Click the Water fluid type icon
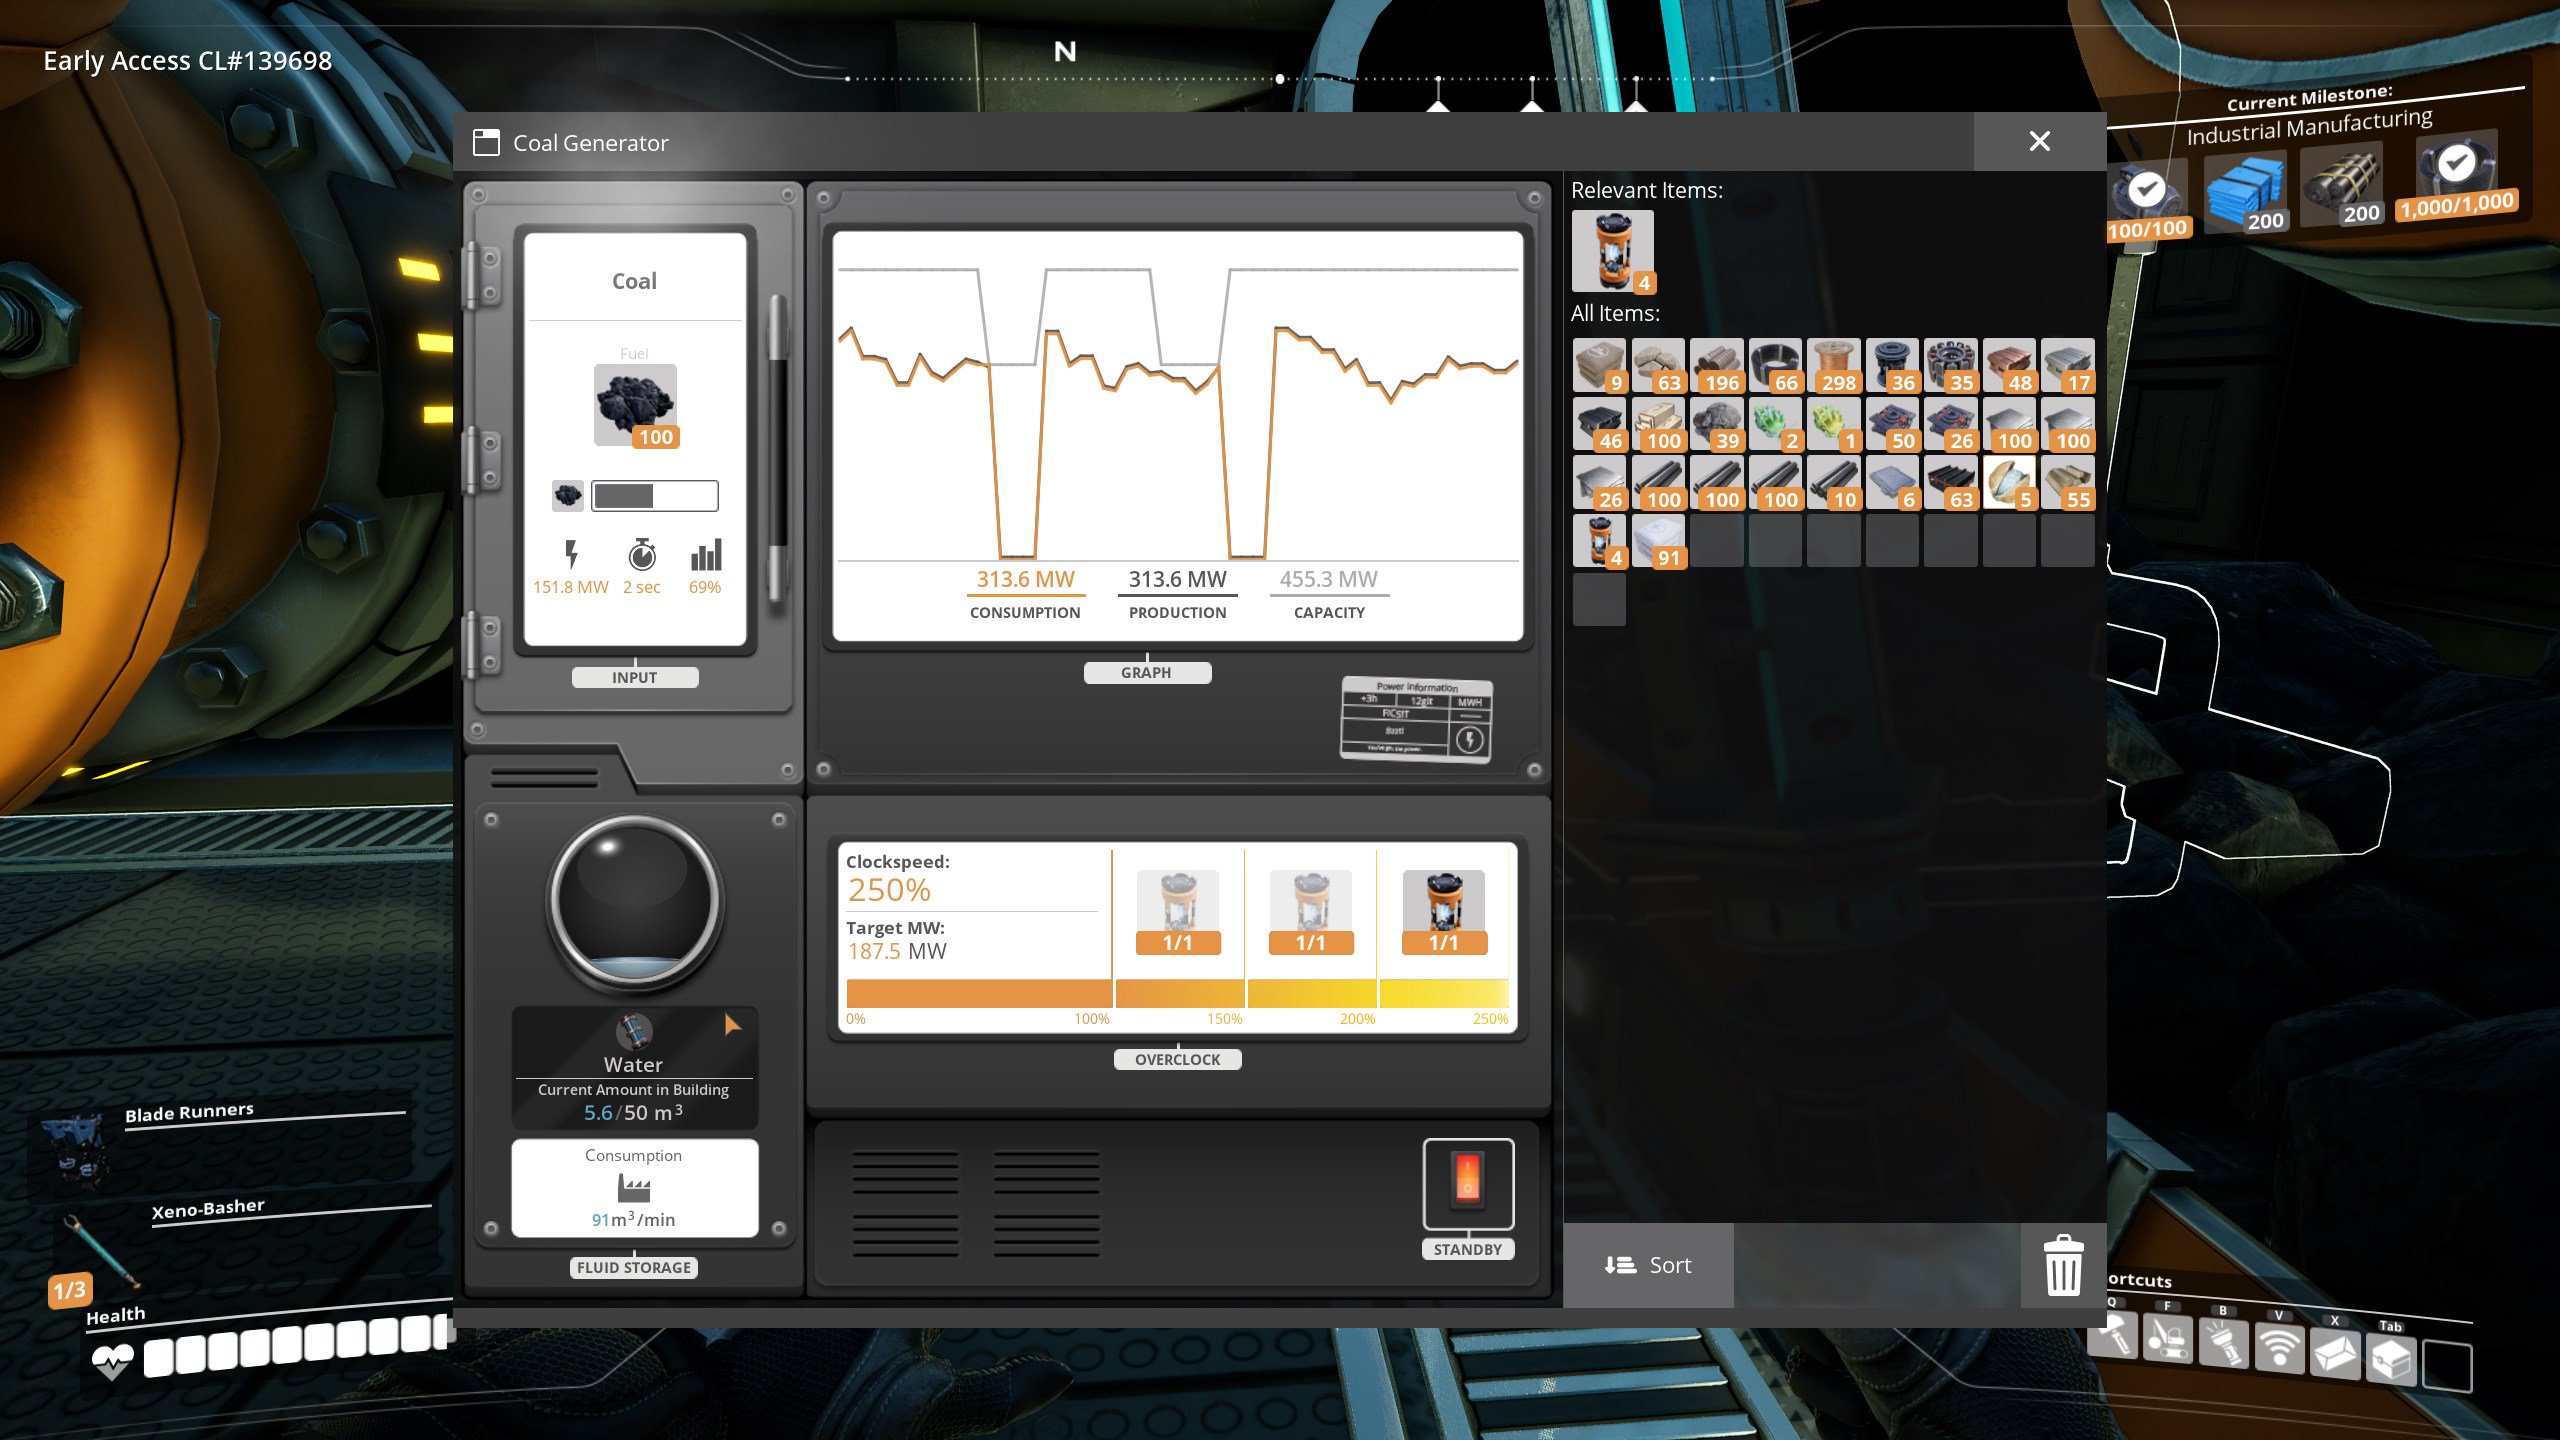 click(x=633, y=1030)
